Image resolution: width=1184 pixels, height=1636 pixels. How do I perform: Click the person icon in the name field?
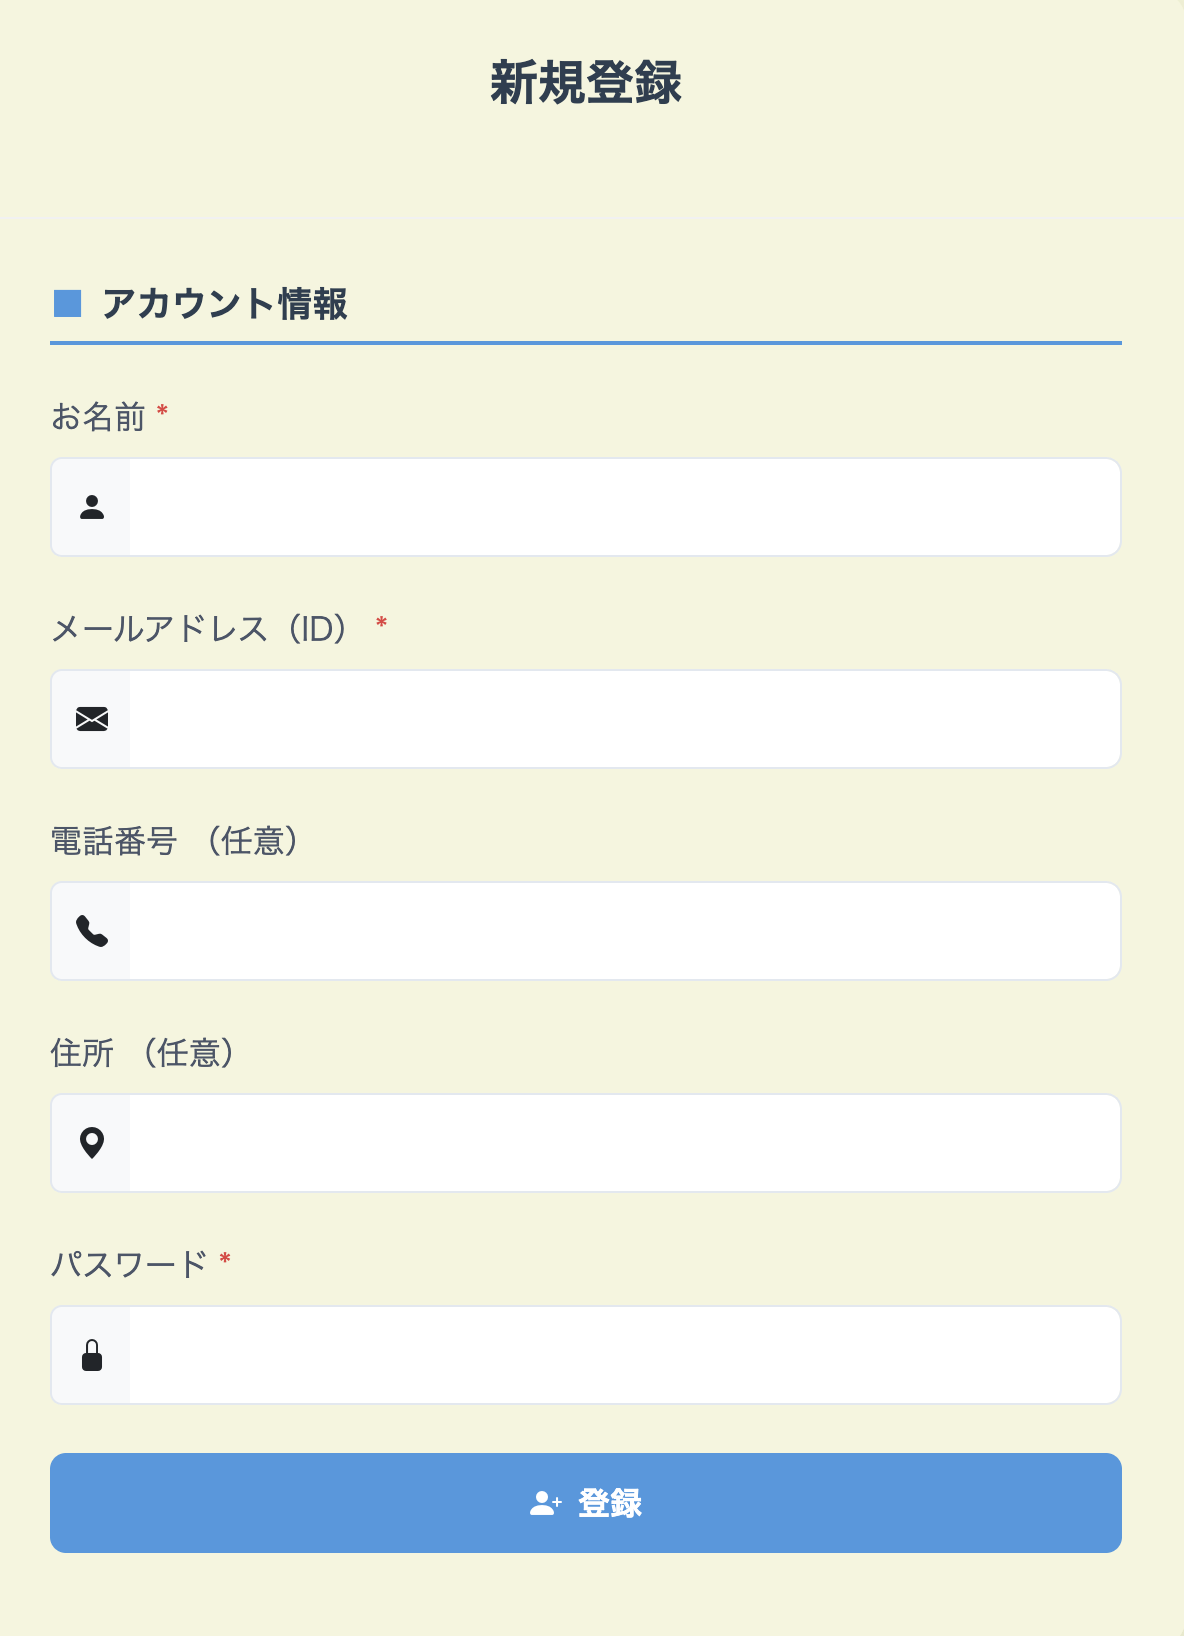[92, 507]
